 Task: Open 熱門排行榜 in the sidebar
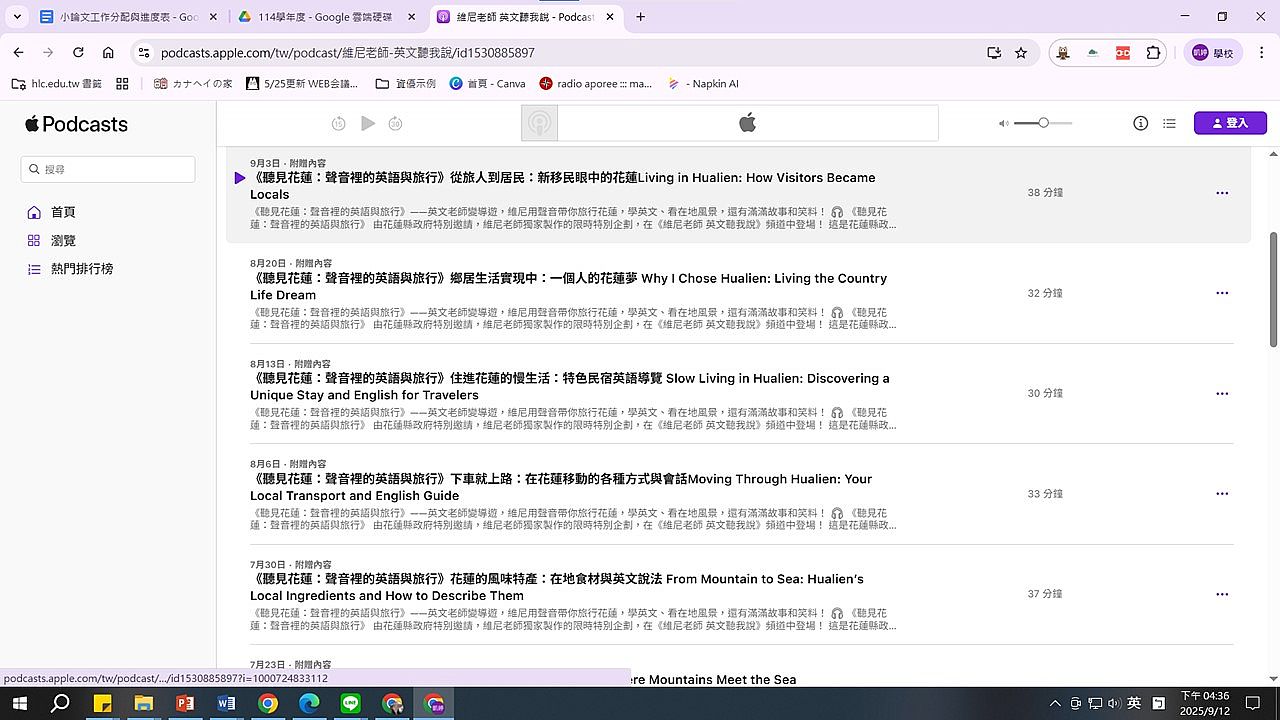coord(82,269)
